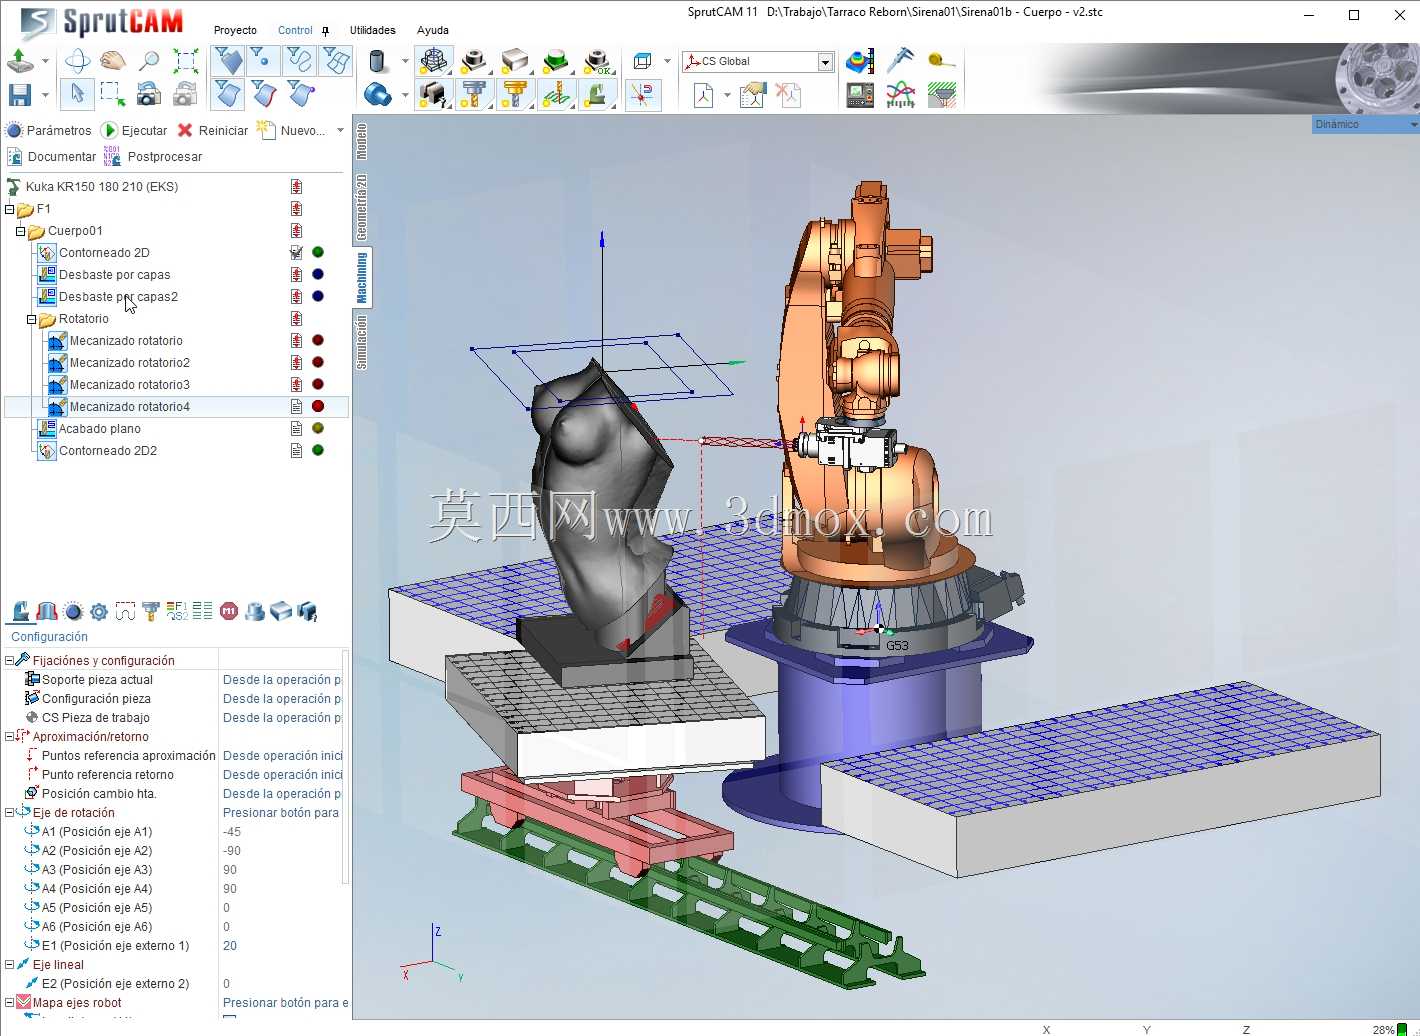1420x1036 pixels.
Task: Open the feeds and speeds F1/S2 tab
Action: 177,611
